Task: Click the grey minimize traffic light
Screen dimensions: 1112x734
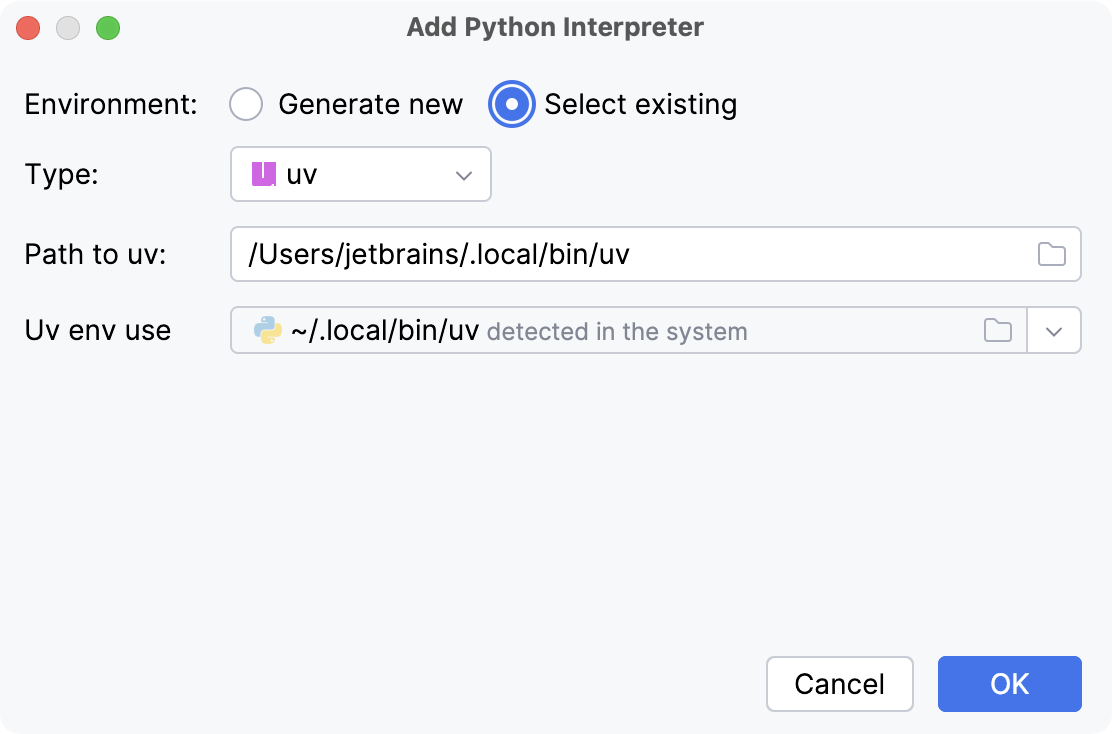Action: pos(68,28)
